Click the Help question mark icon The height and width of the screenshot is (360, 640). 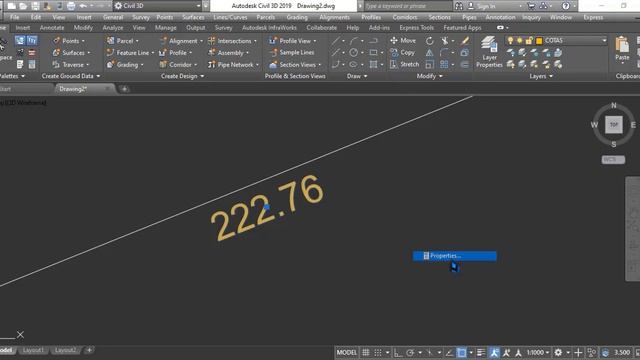(566, 6)
